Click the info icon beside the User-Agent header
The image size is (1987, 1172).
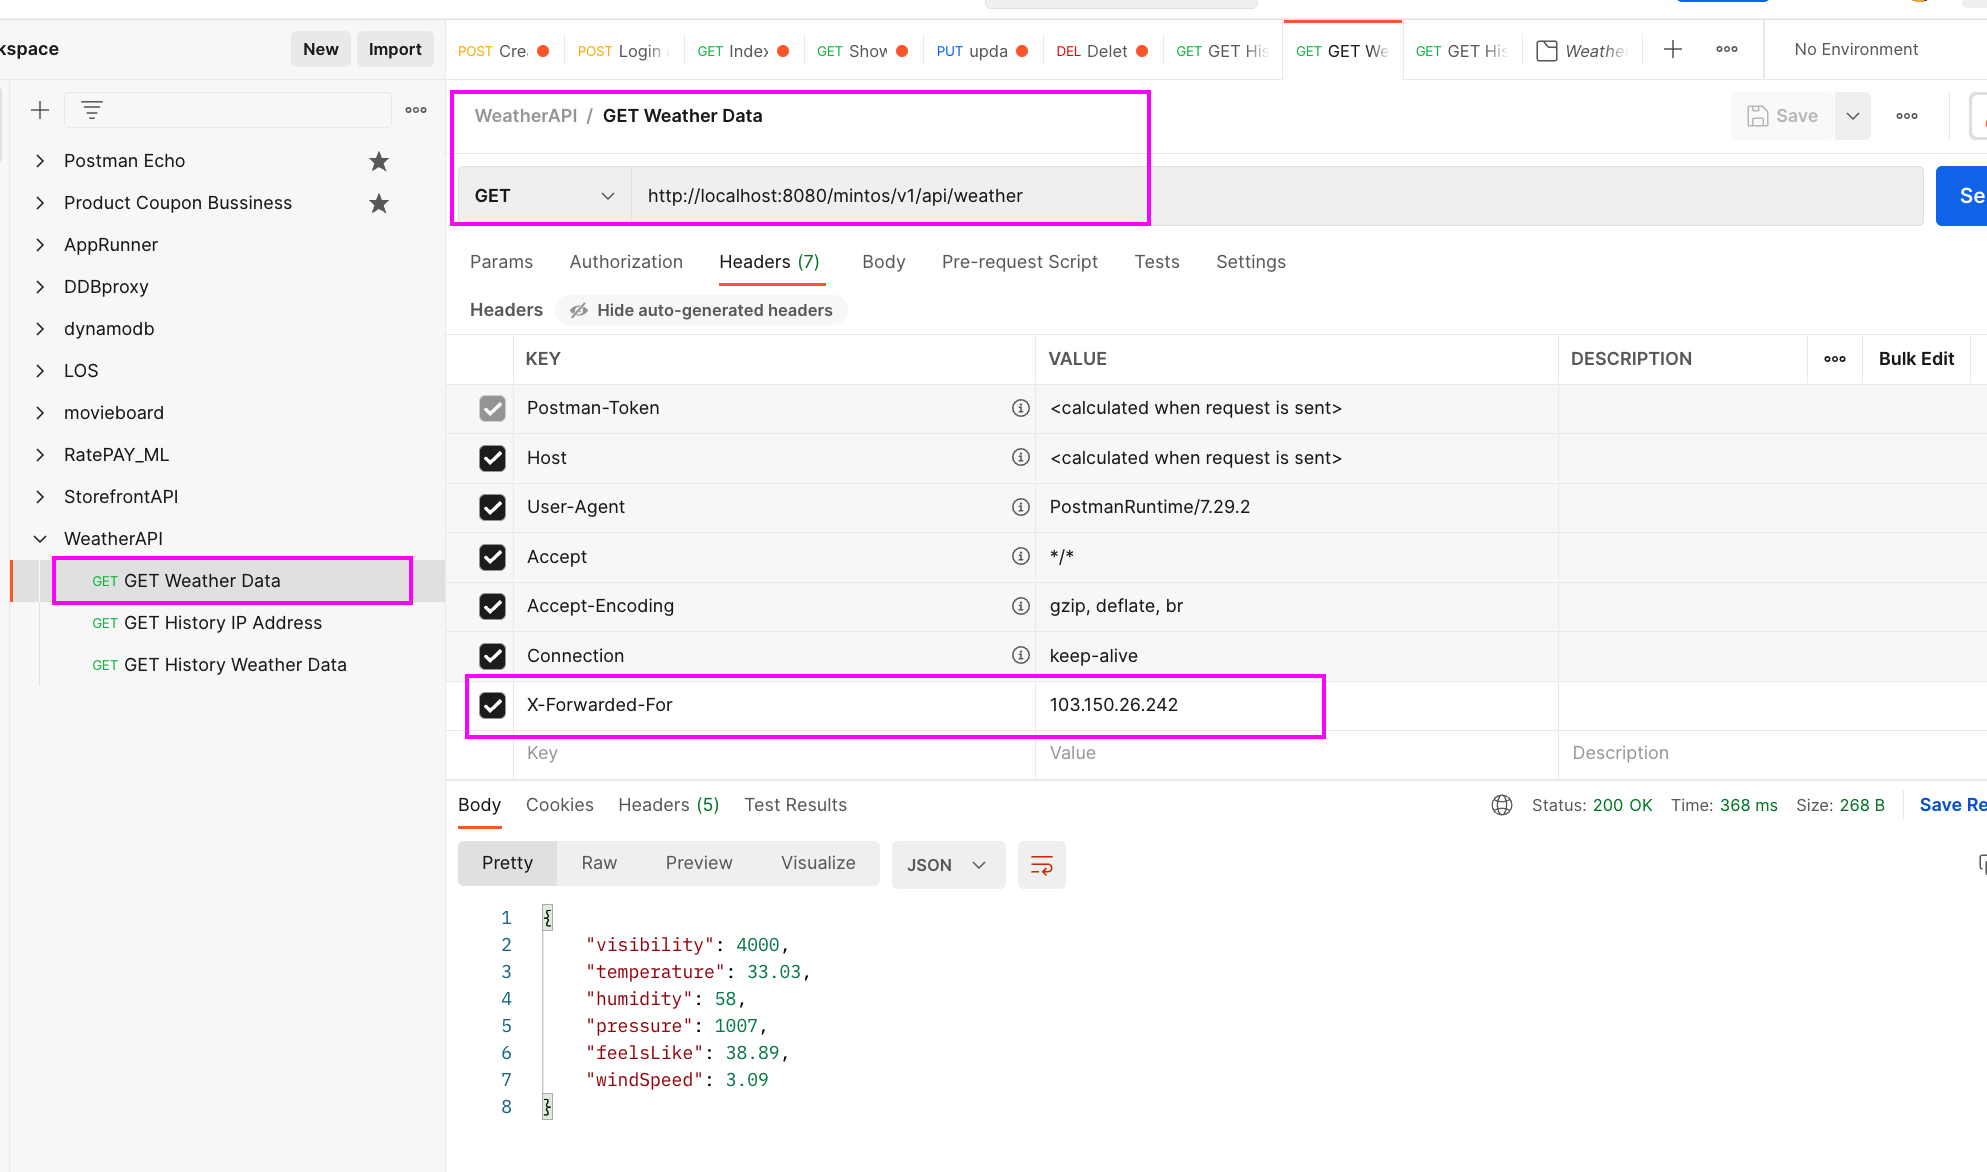[x=1020, y=507]
